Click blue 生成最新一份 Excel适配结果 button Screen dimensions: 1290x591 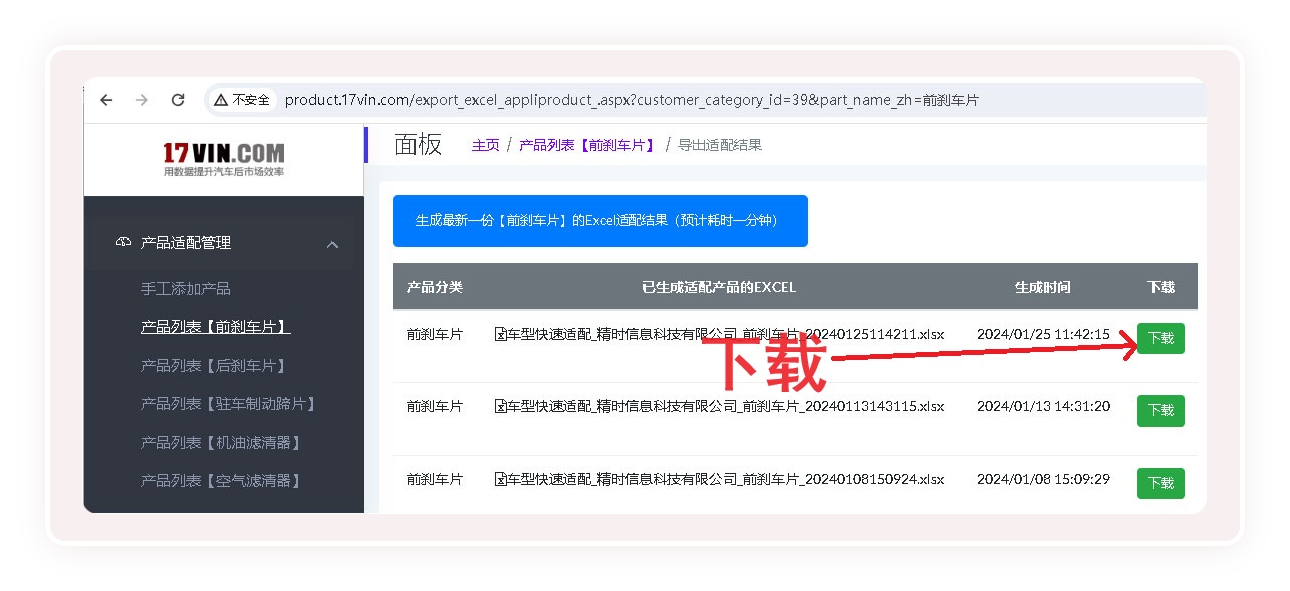600,221
